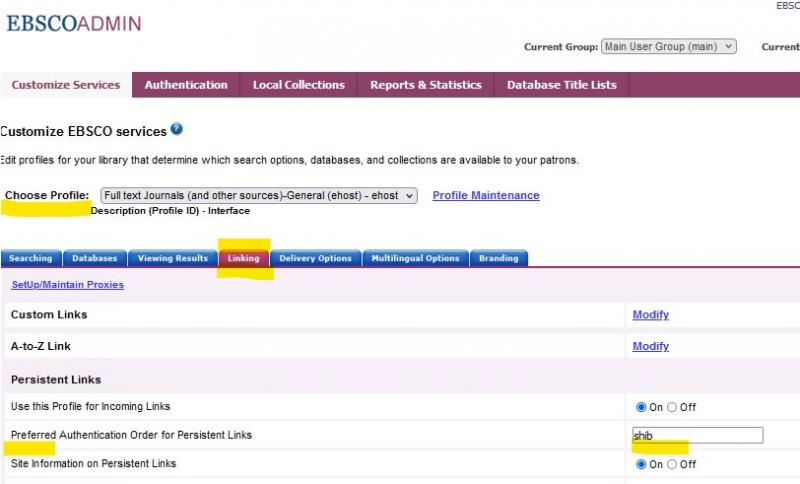This screenshot has height=484, width=800.
Task: Click the Use this Profile for Incoming Links label
Action: (x=90, y=406)
